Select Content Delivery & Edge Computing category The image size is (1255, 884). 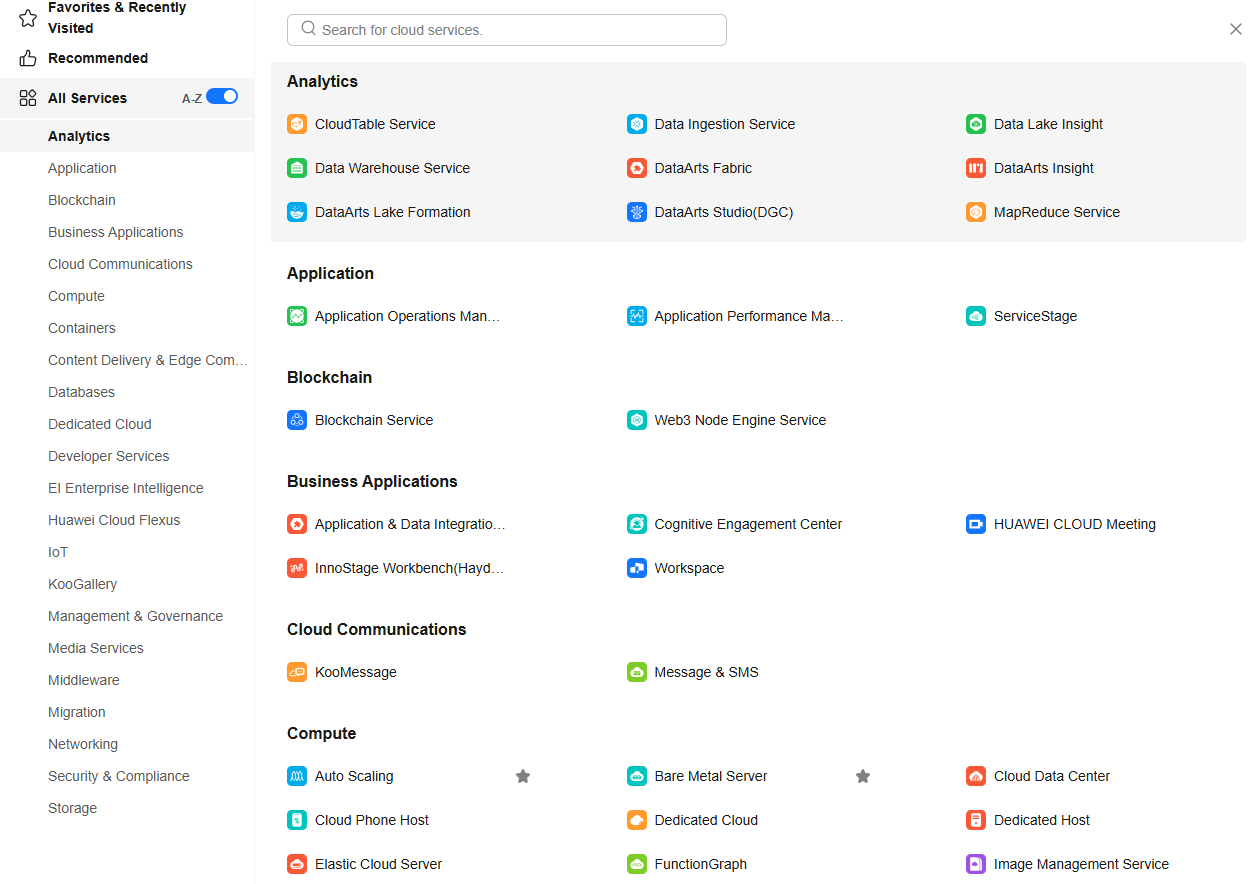(x=148, y=360)
